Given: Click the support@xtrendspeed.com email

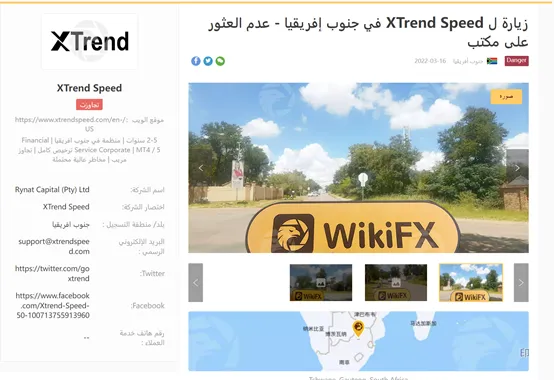Looking at the screenshot, I should point(54,247).
